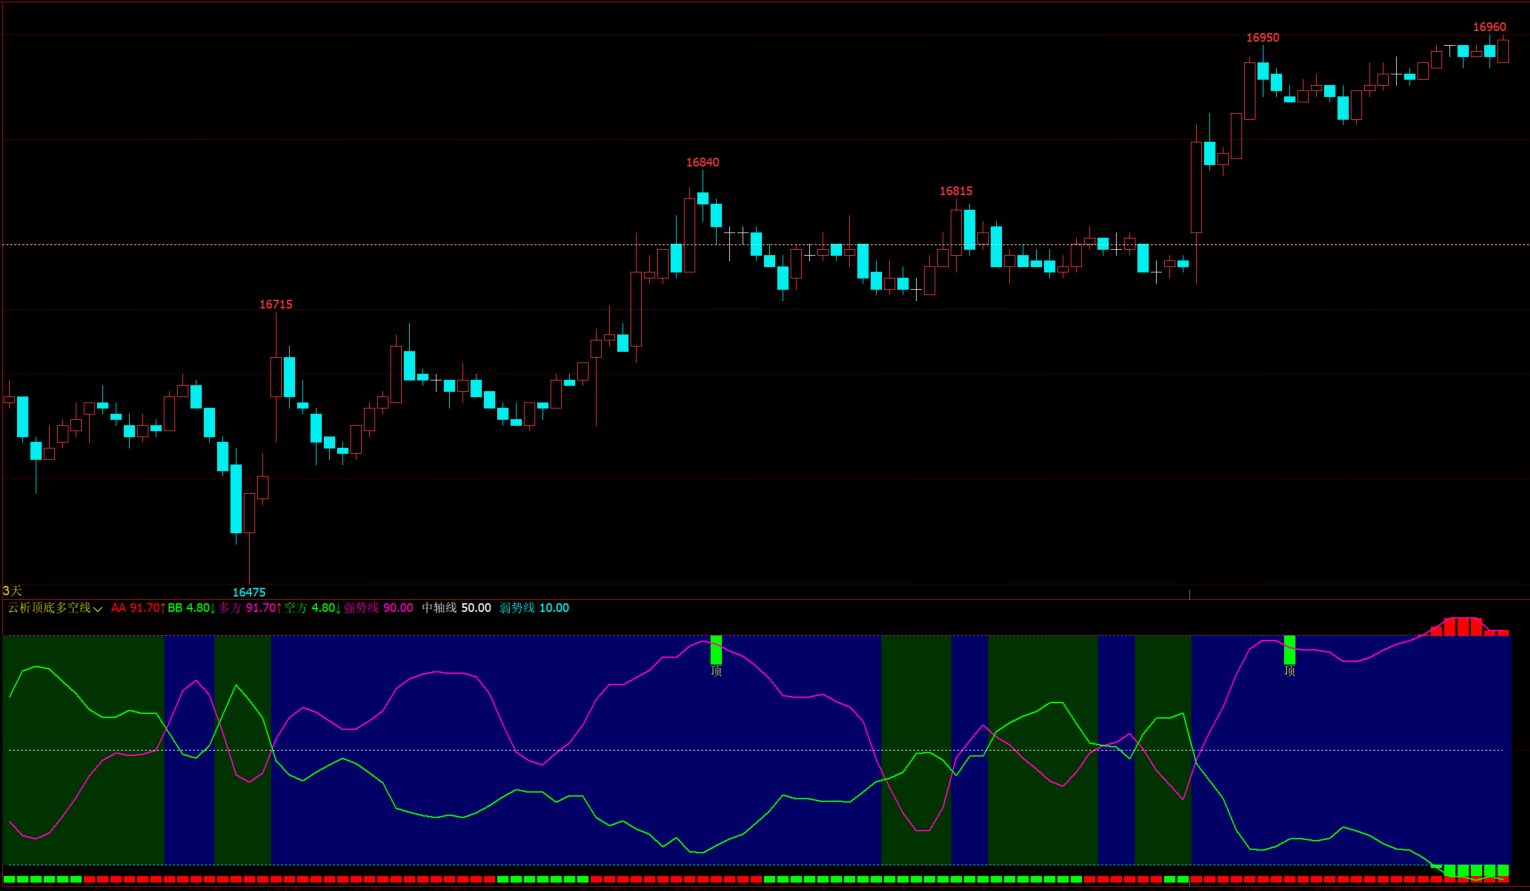Click the AA 91.70 up-arrow readout
This screenshot has height=891, width=1530.
pos(138,608)
